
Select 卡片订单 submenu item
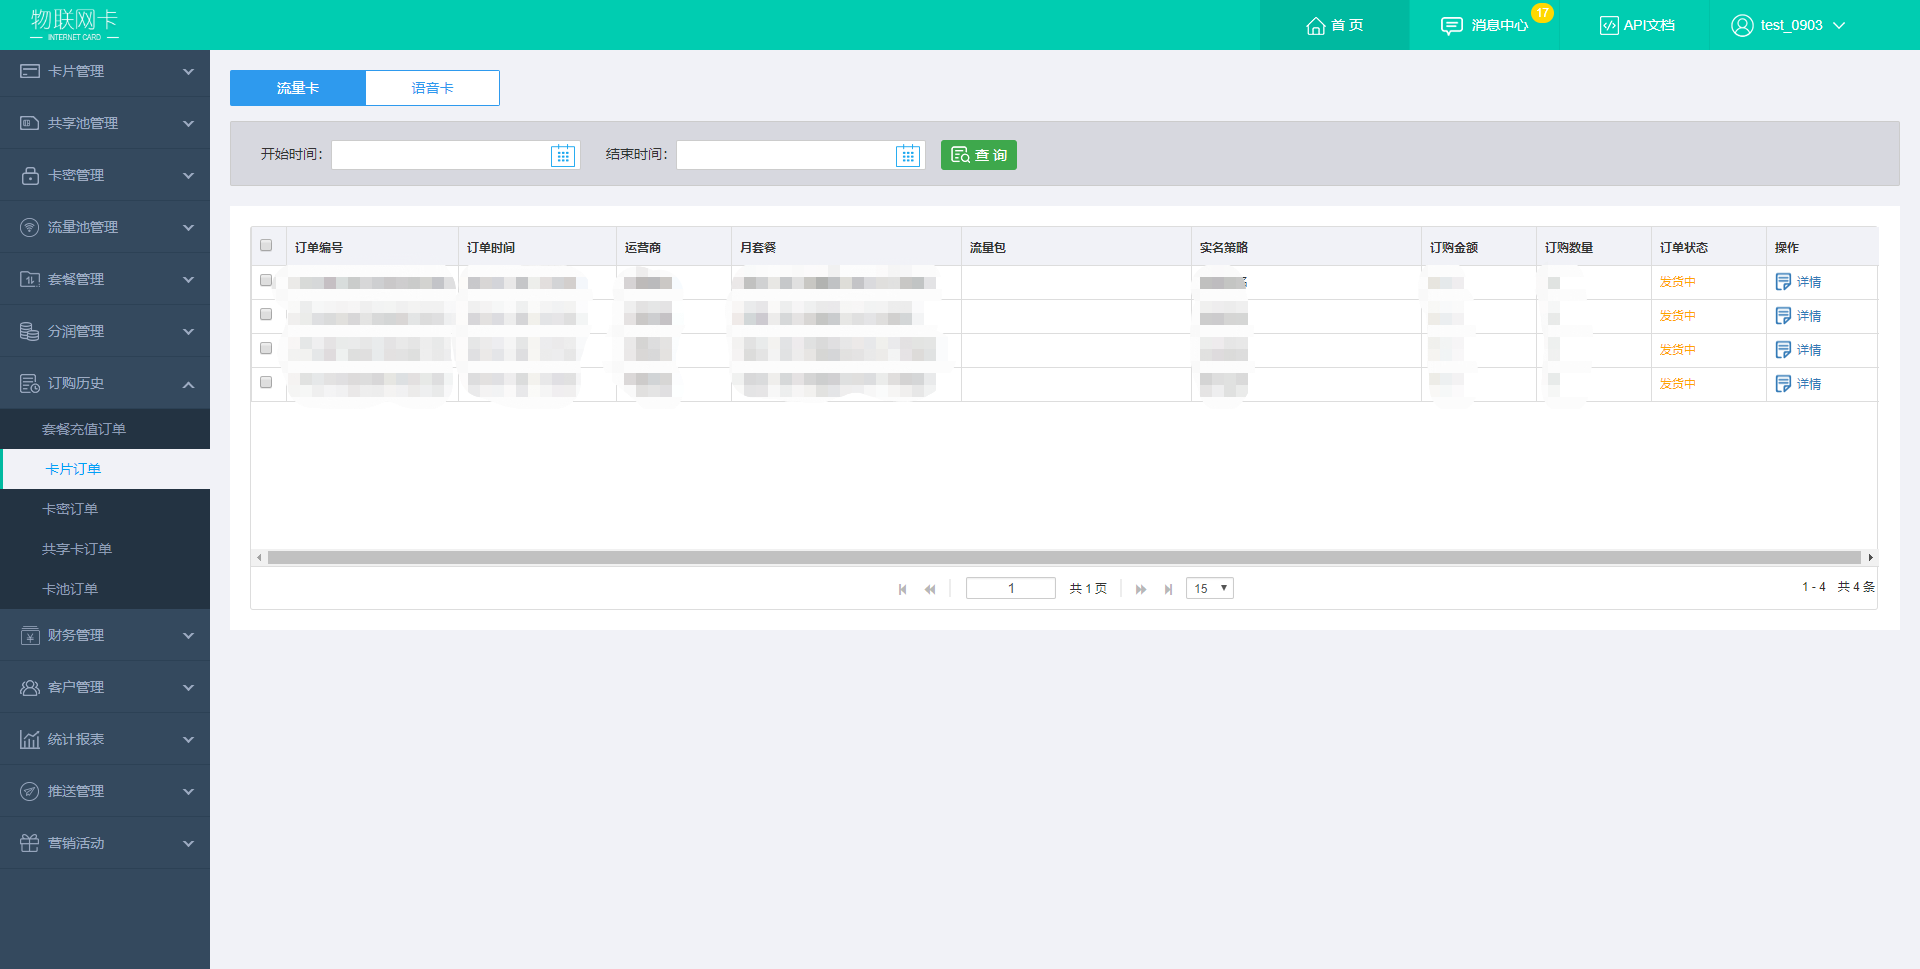[105, 469]
